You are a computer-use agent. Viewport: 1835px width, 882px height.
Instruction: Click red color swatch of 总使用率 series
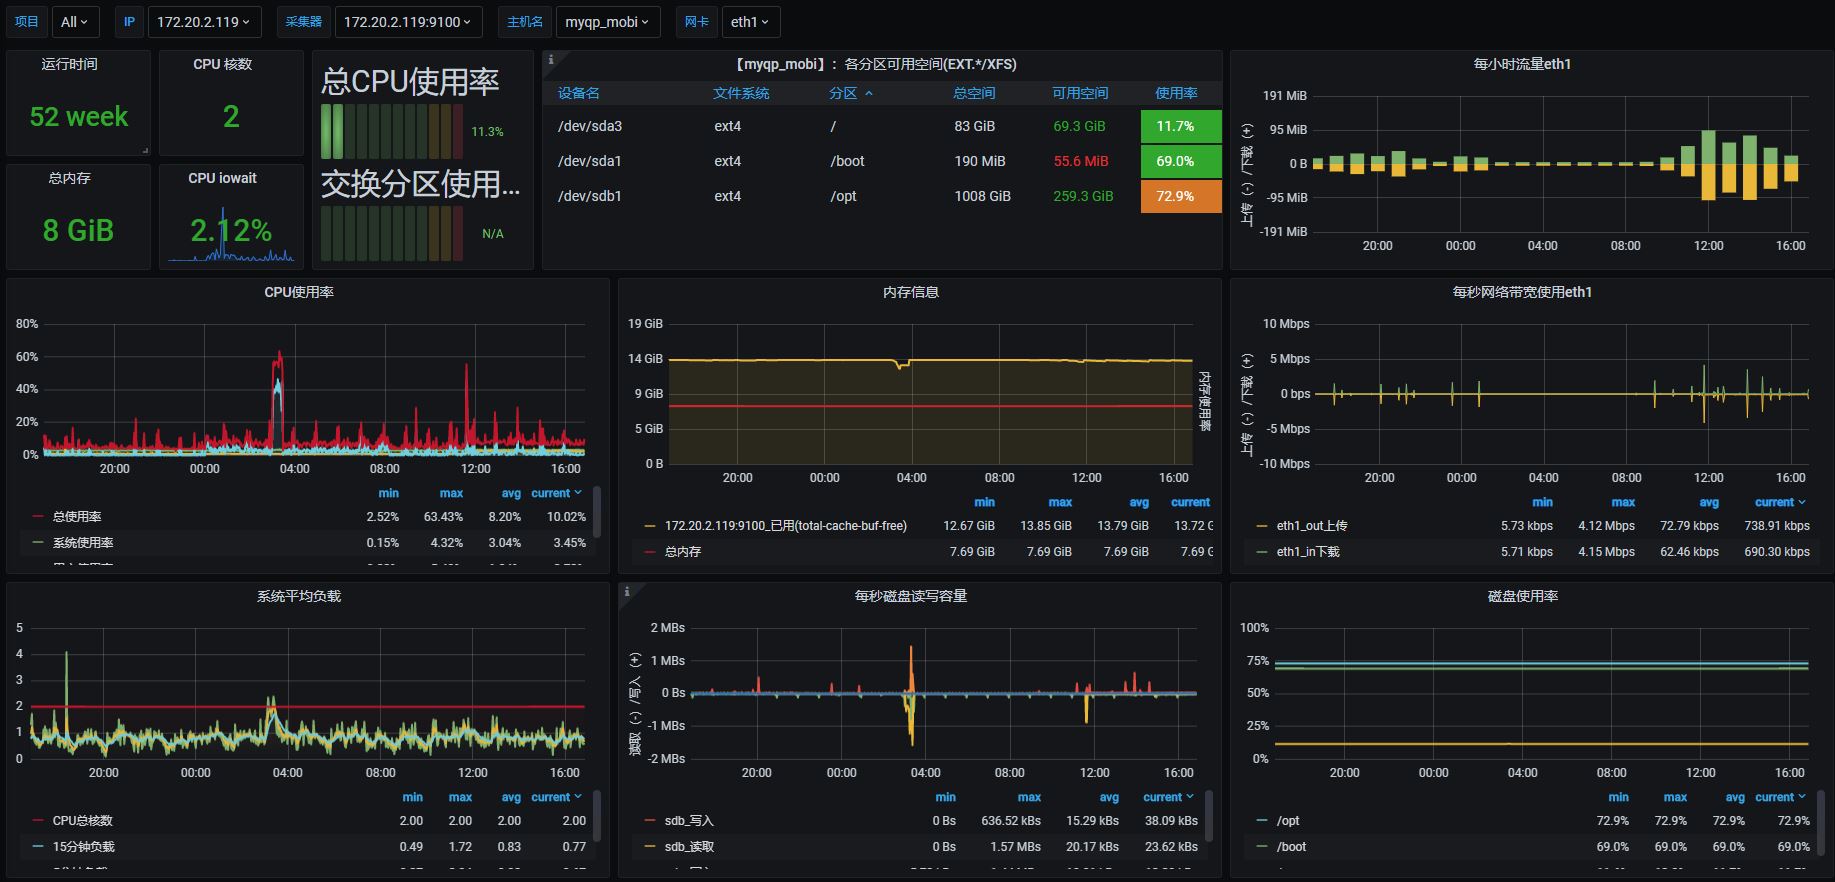[x=38, y=517]
